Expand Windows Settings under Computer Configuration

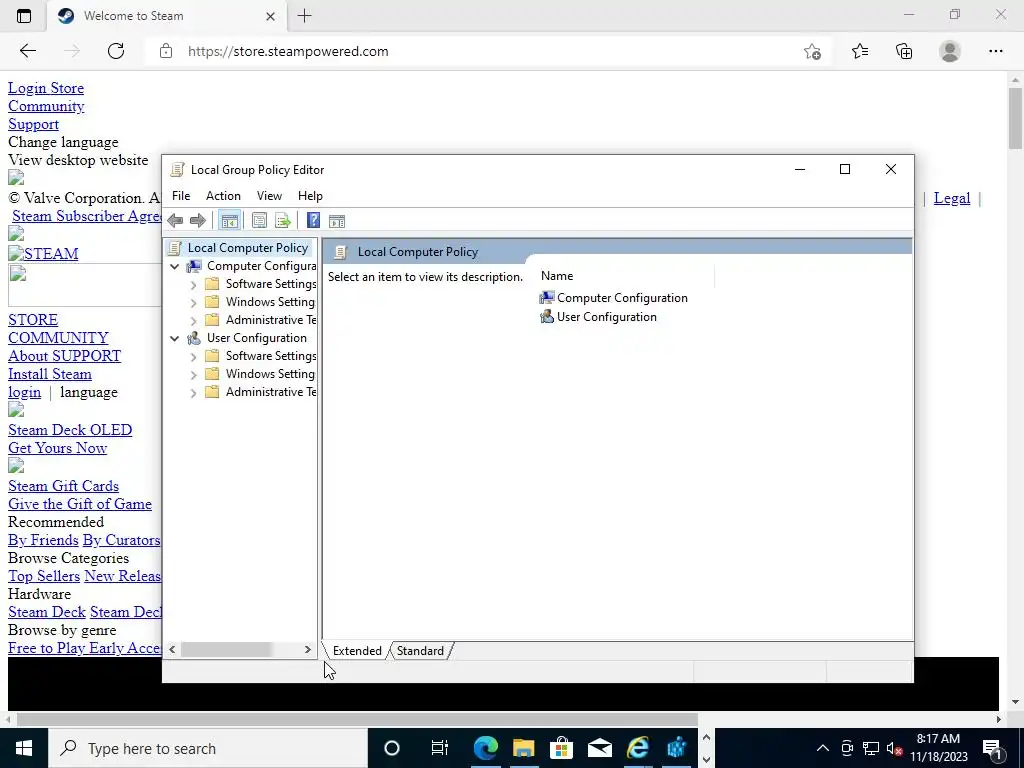point(193,302)
